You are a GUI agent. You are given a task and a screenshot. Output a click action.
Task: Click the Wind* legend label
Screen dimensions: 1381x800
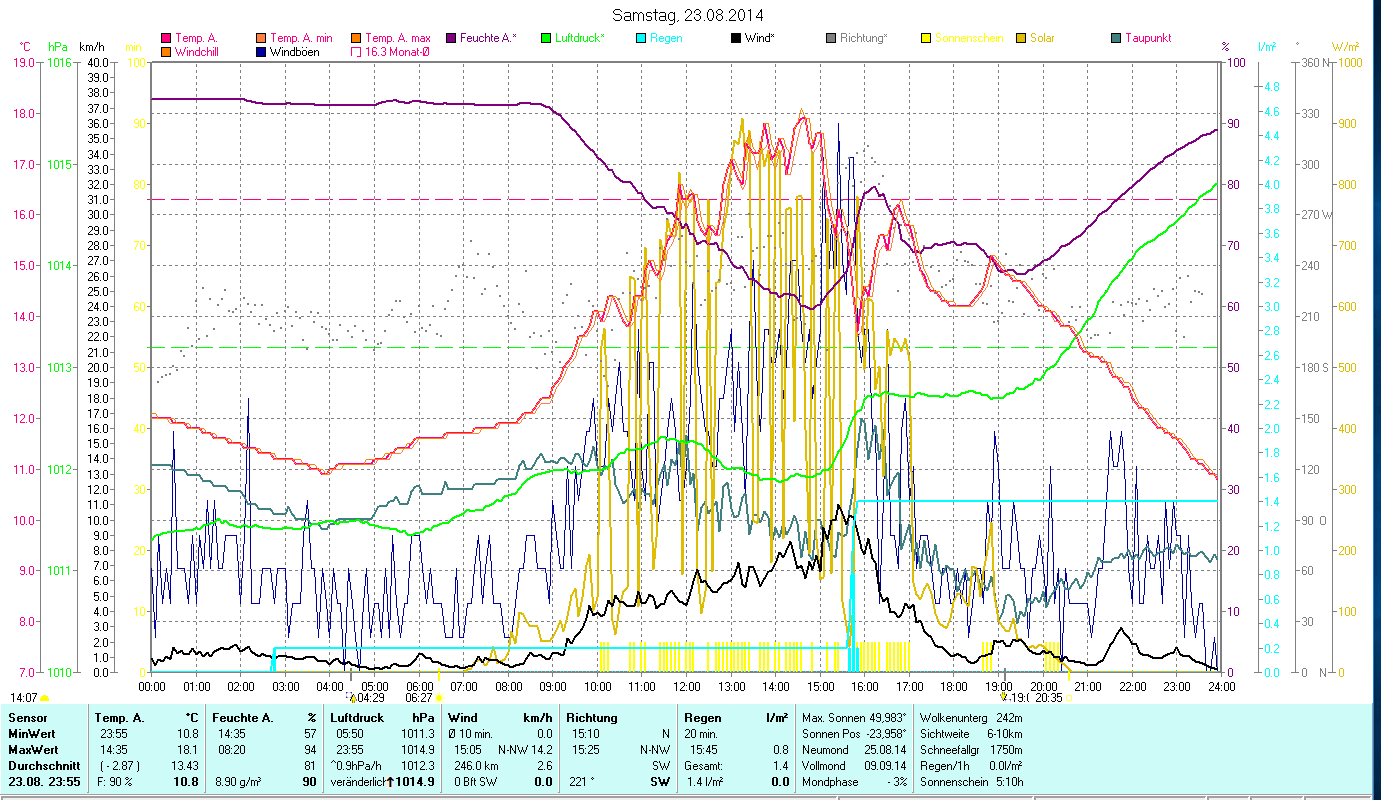pos(761,38)
